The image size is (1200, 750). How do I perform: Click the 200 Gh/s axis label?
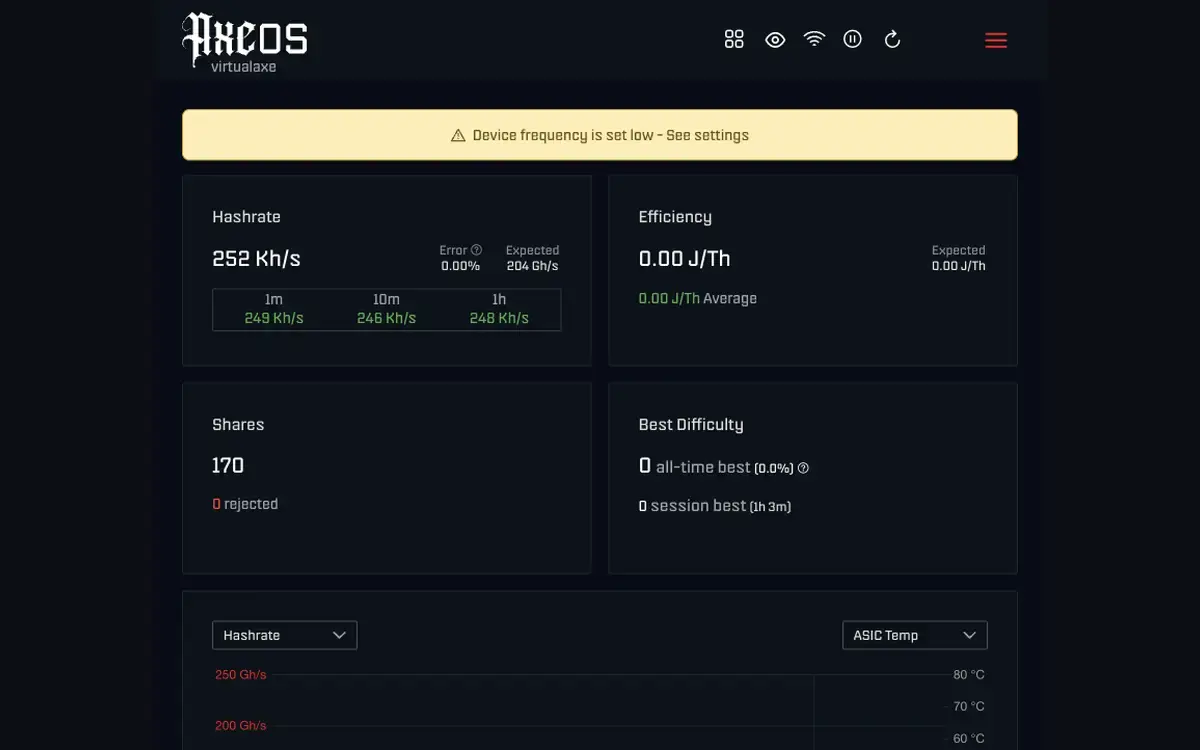point(241,726)
